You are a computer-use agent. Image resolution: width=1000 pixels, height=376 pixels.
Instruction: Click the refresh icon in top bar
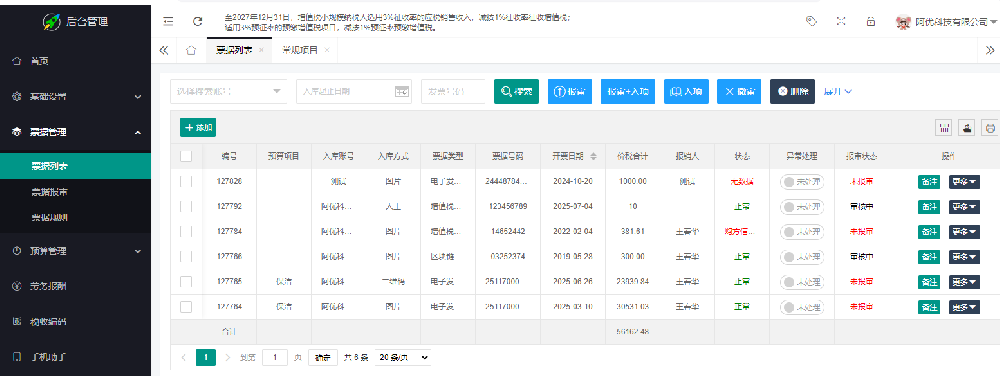pyautogui.click(x=198, y=21)
